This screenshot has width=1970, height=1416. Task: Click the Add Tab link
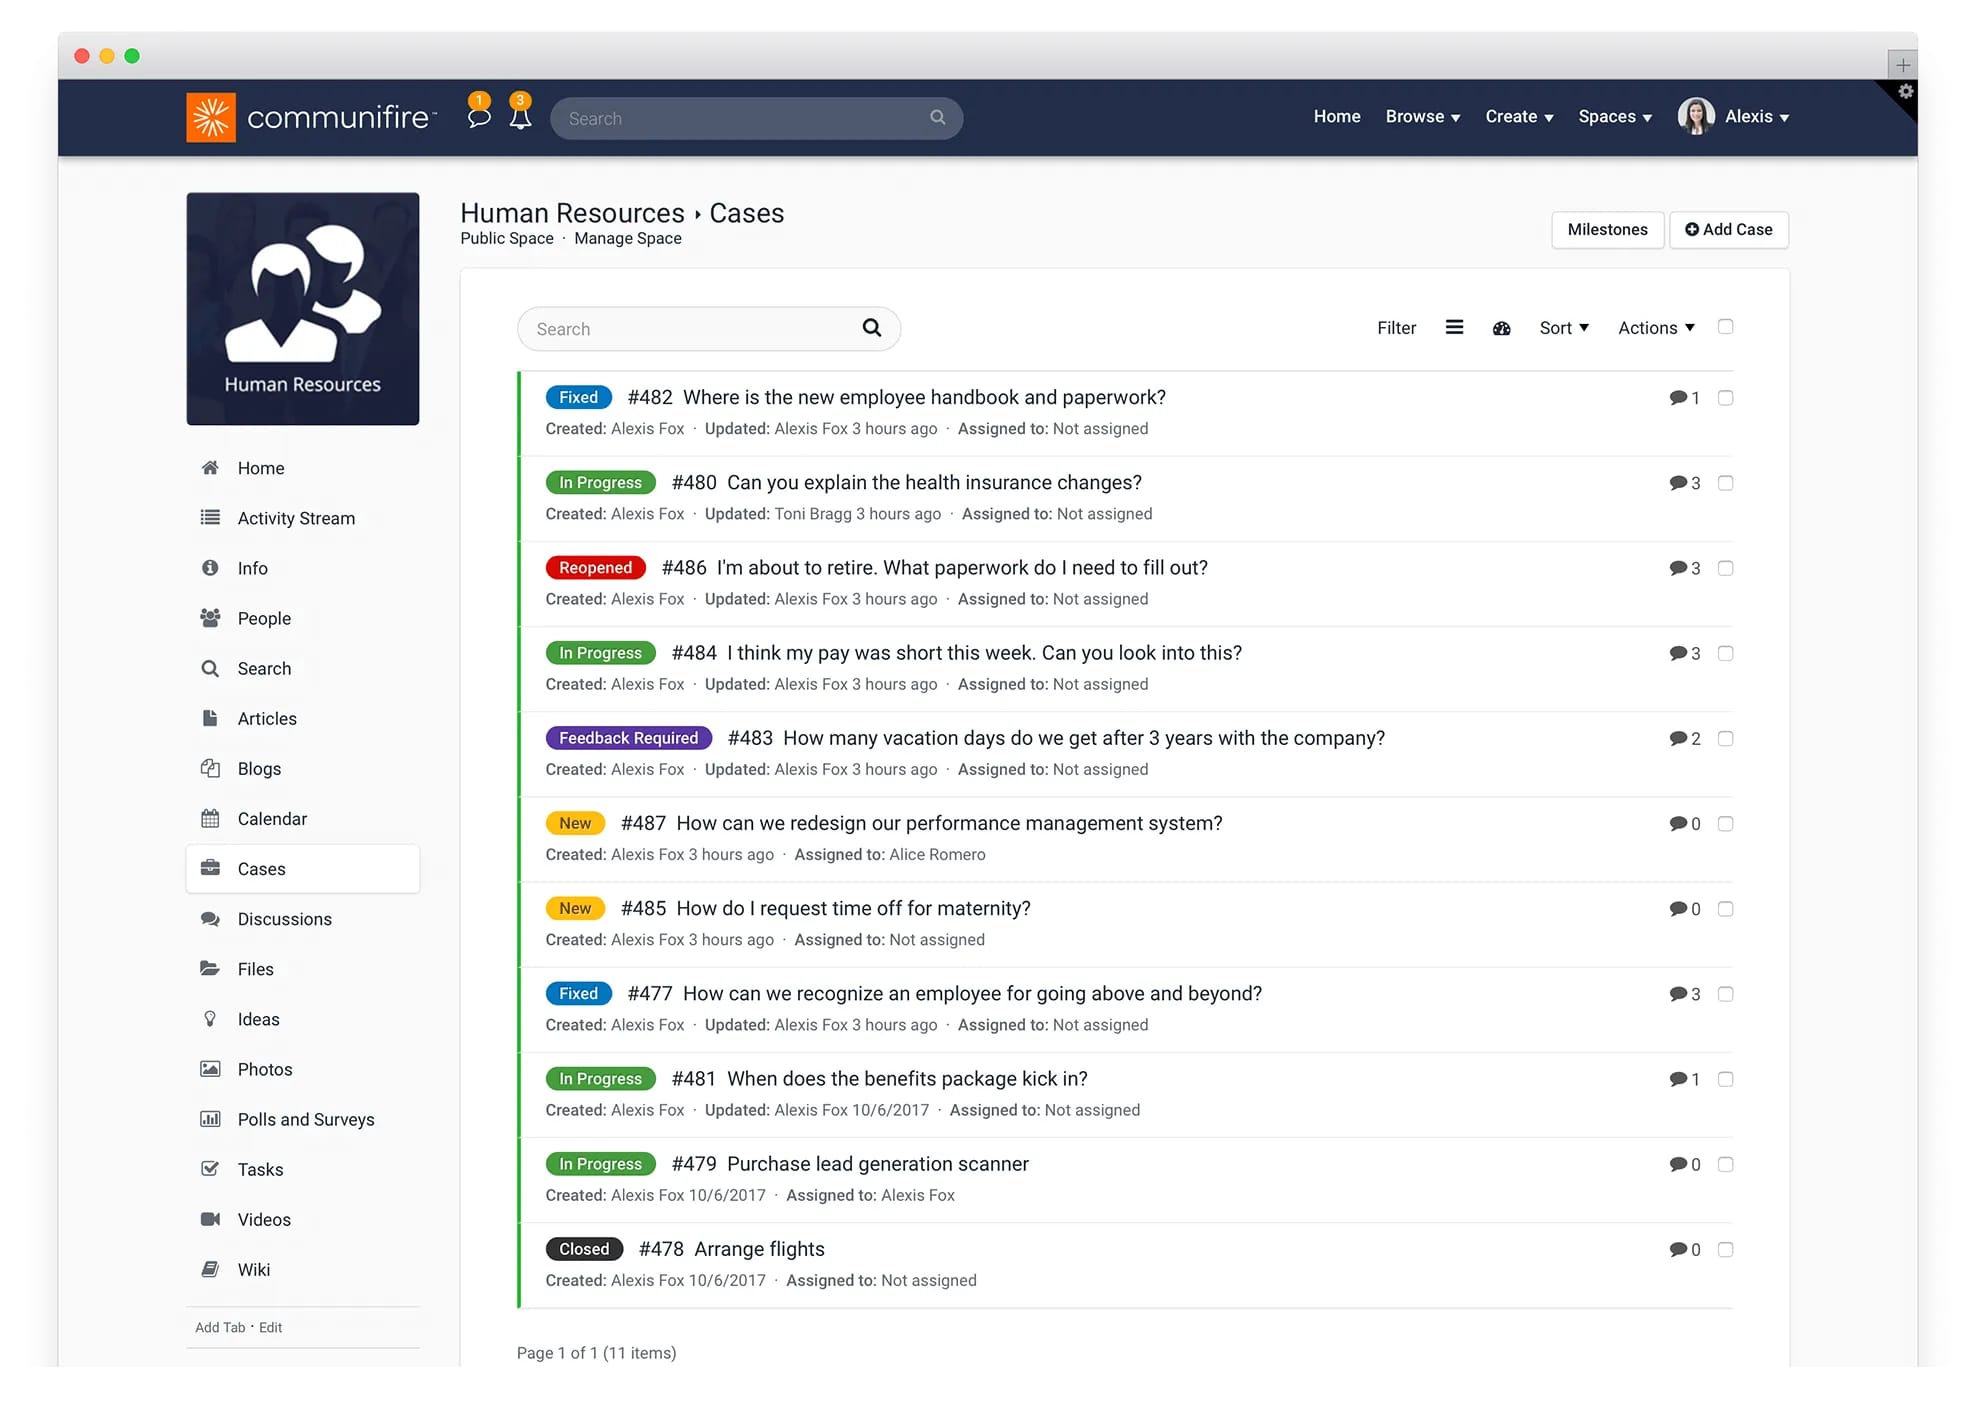(x=220, y=1327)
